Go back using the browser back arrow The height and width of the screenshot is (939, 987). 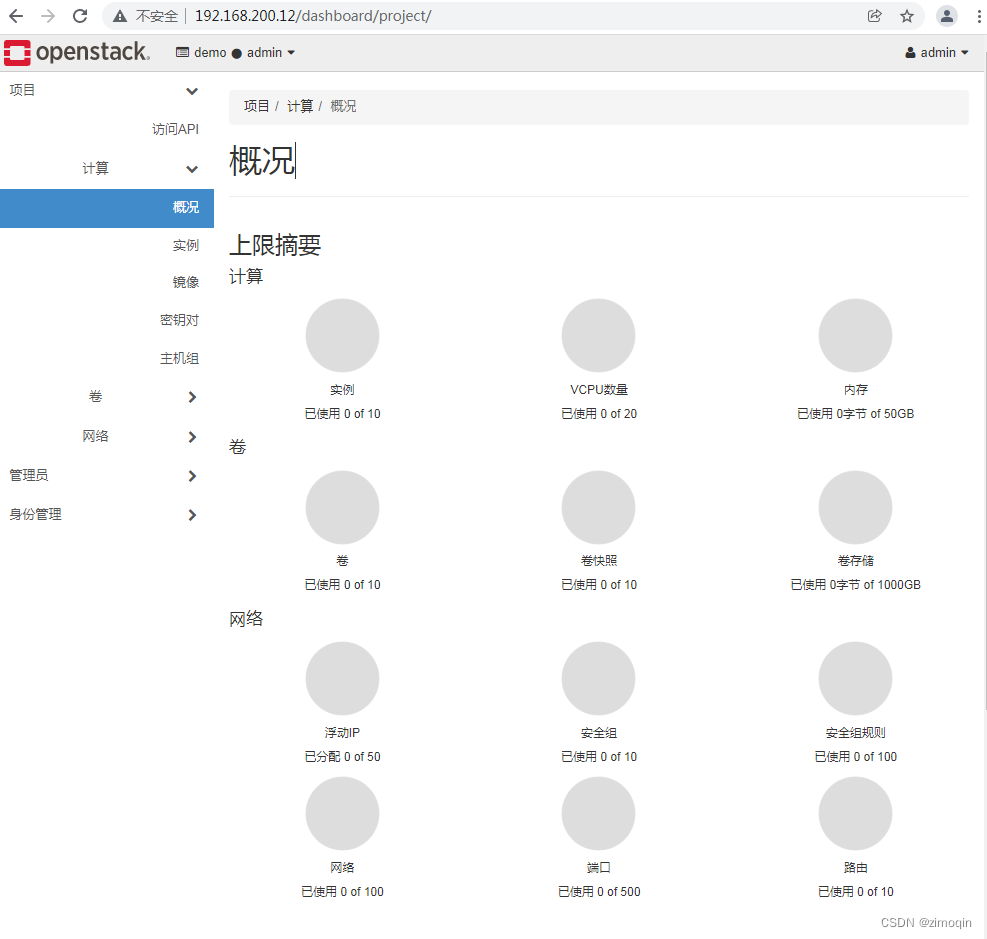[x=15, y=16]
